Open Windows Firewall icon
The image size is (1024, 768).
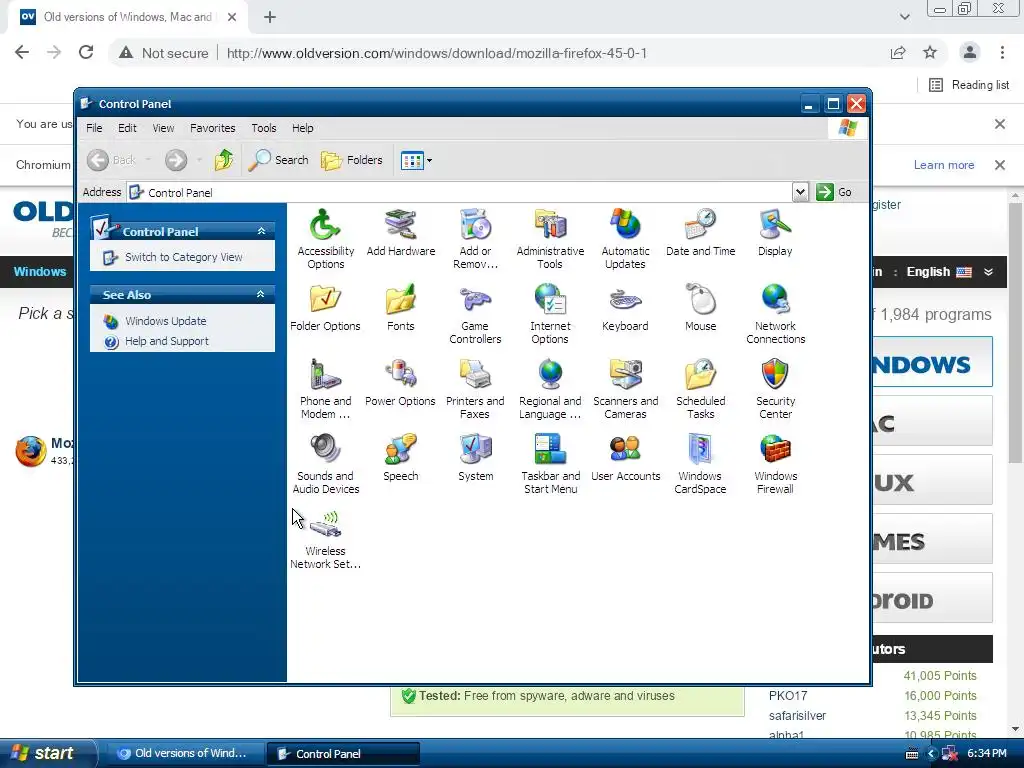click(775, 464)
